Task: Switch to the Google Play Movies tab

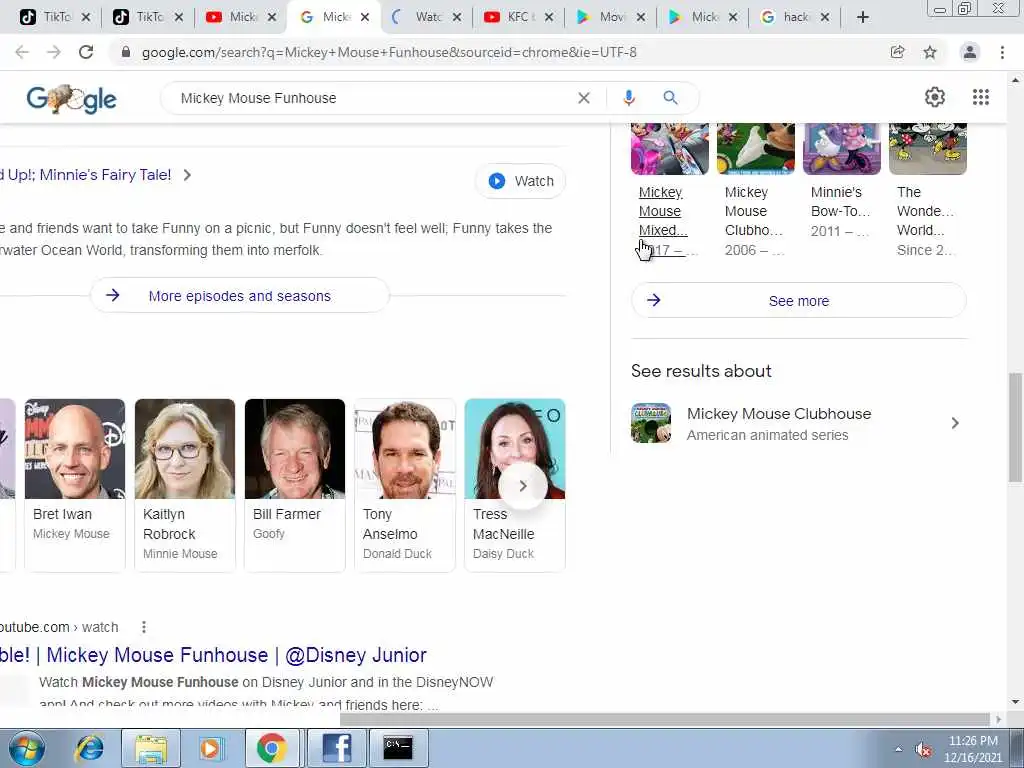Action: [x=611, y=17]
